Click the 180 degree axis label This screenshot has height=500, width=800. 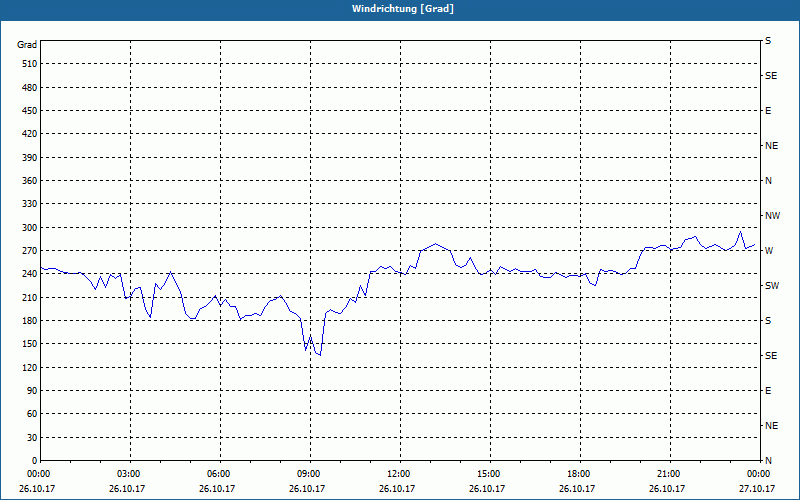click(30, 320)
